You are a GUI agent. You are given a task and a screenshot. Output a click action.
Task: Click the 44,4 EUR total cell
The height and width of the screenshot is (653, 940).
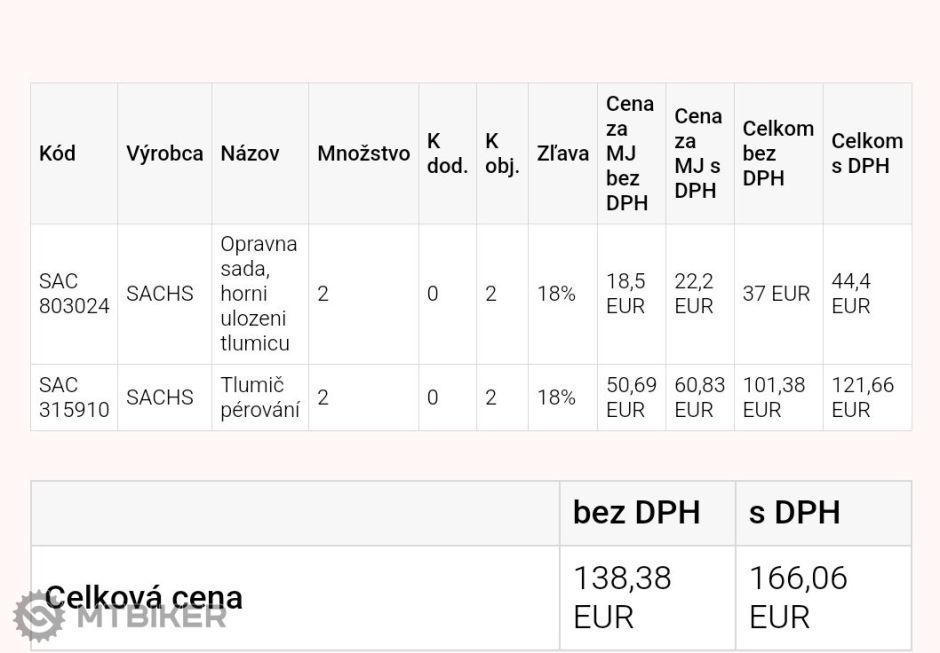(851, 294)
